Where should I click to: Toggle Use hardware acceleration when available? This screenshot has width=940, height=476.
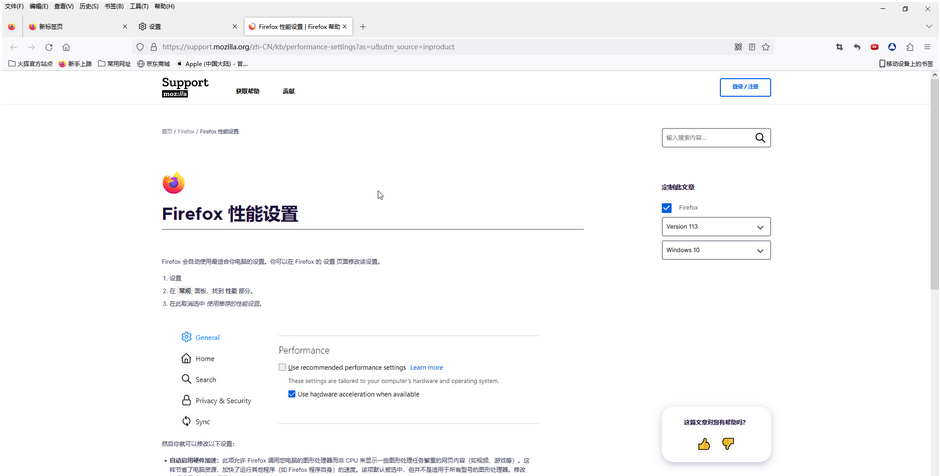pos(292,394)
